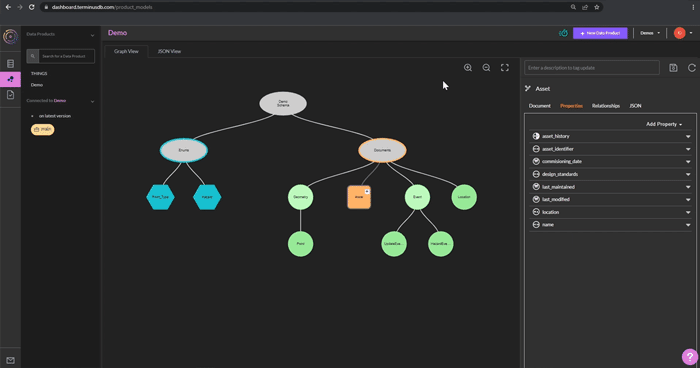Click the location property type icon
The image size is (700, 368).
point(536,212)
